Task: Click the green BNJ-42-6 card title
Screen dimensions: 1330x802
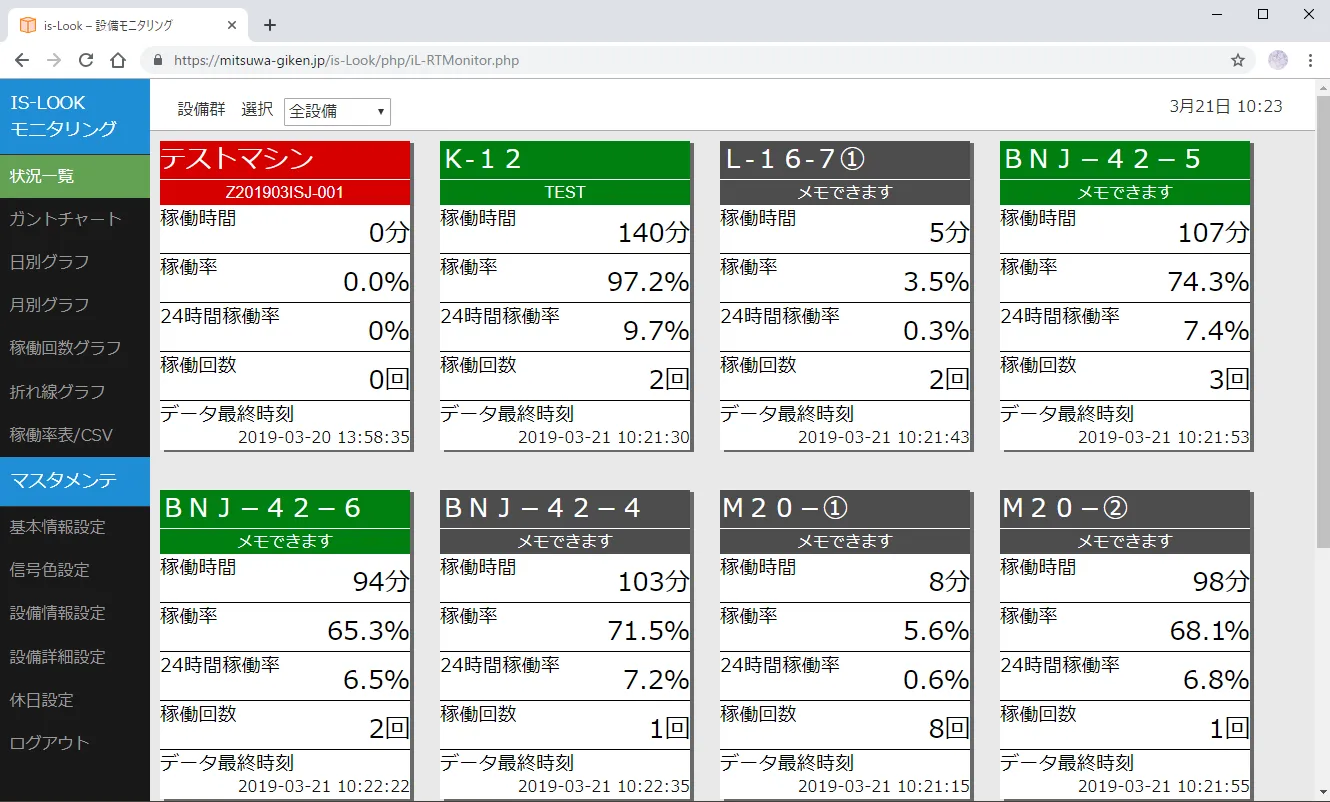Action: [x=285, y=509]
